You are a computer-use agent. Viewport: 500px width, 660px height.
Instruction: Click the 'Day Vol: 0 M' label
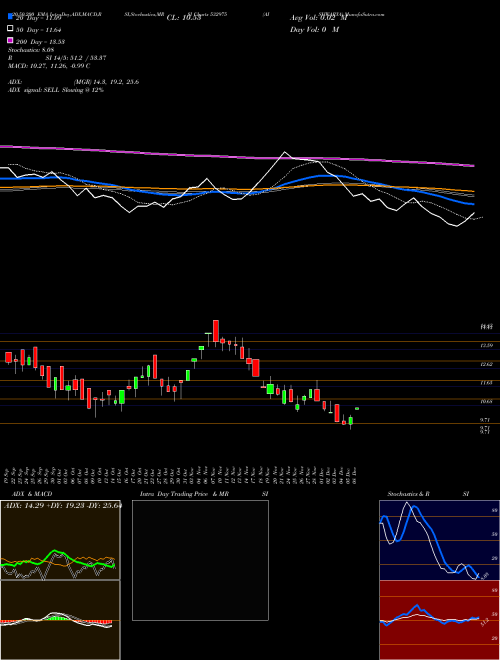point(314,30)
